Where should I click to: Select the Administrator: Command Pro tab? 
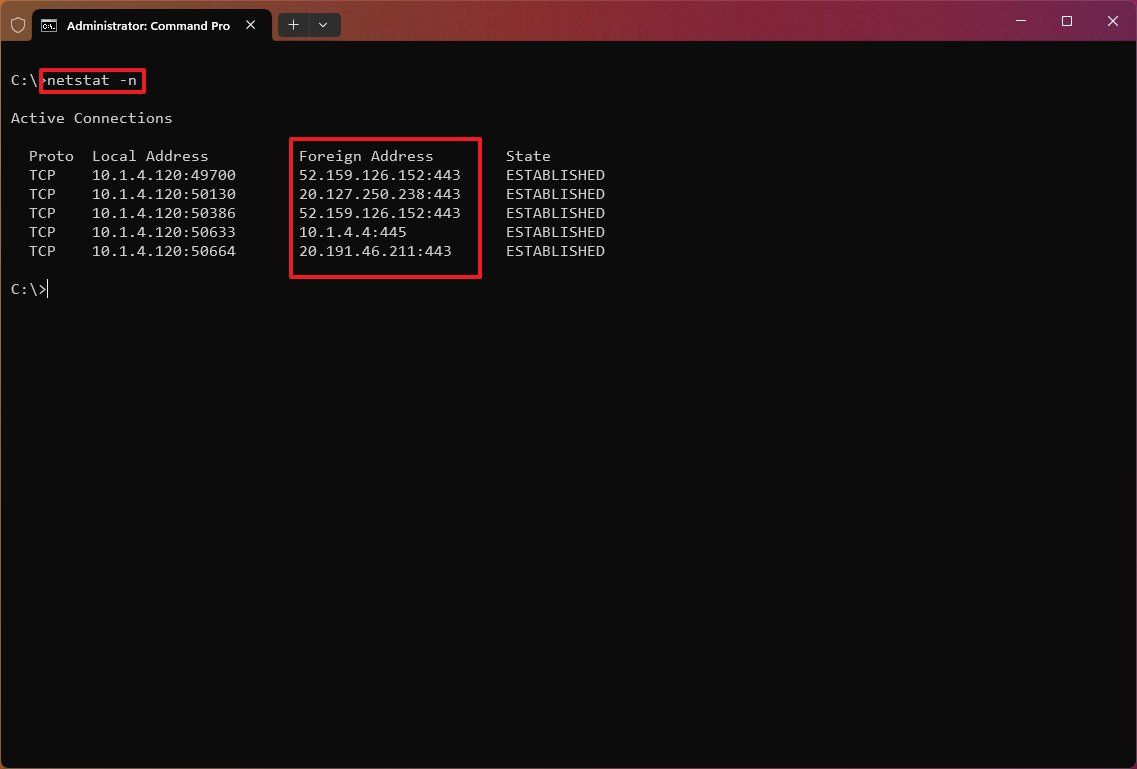pos(148,25)
